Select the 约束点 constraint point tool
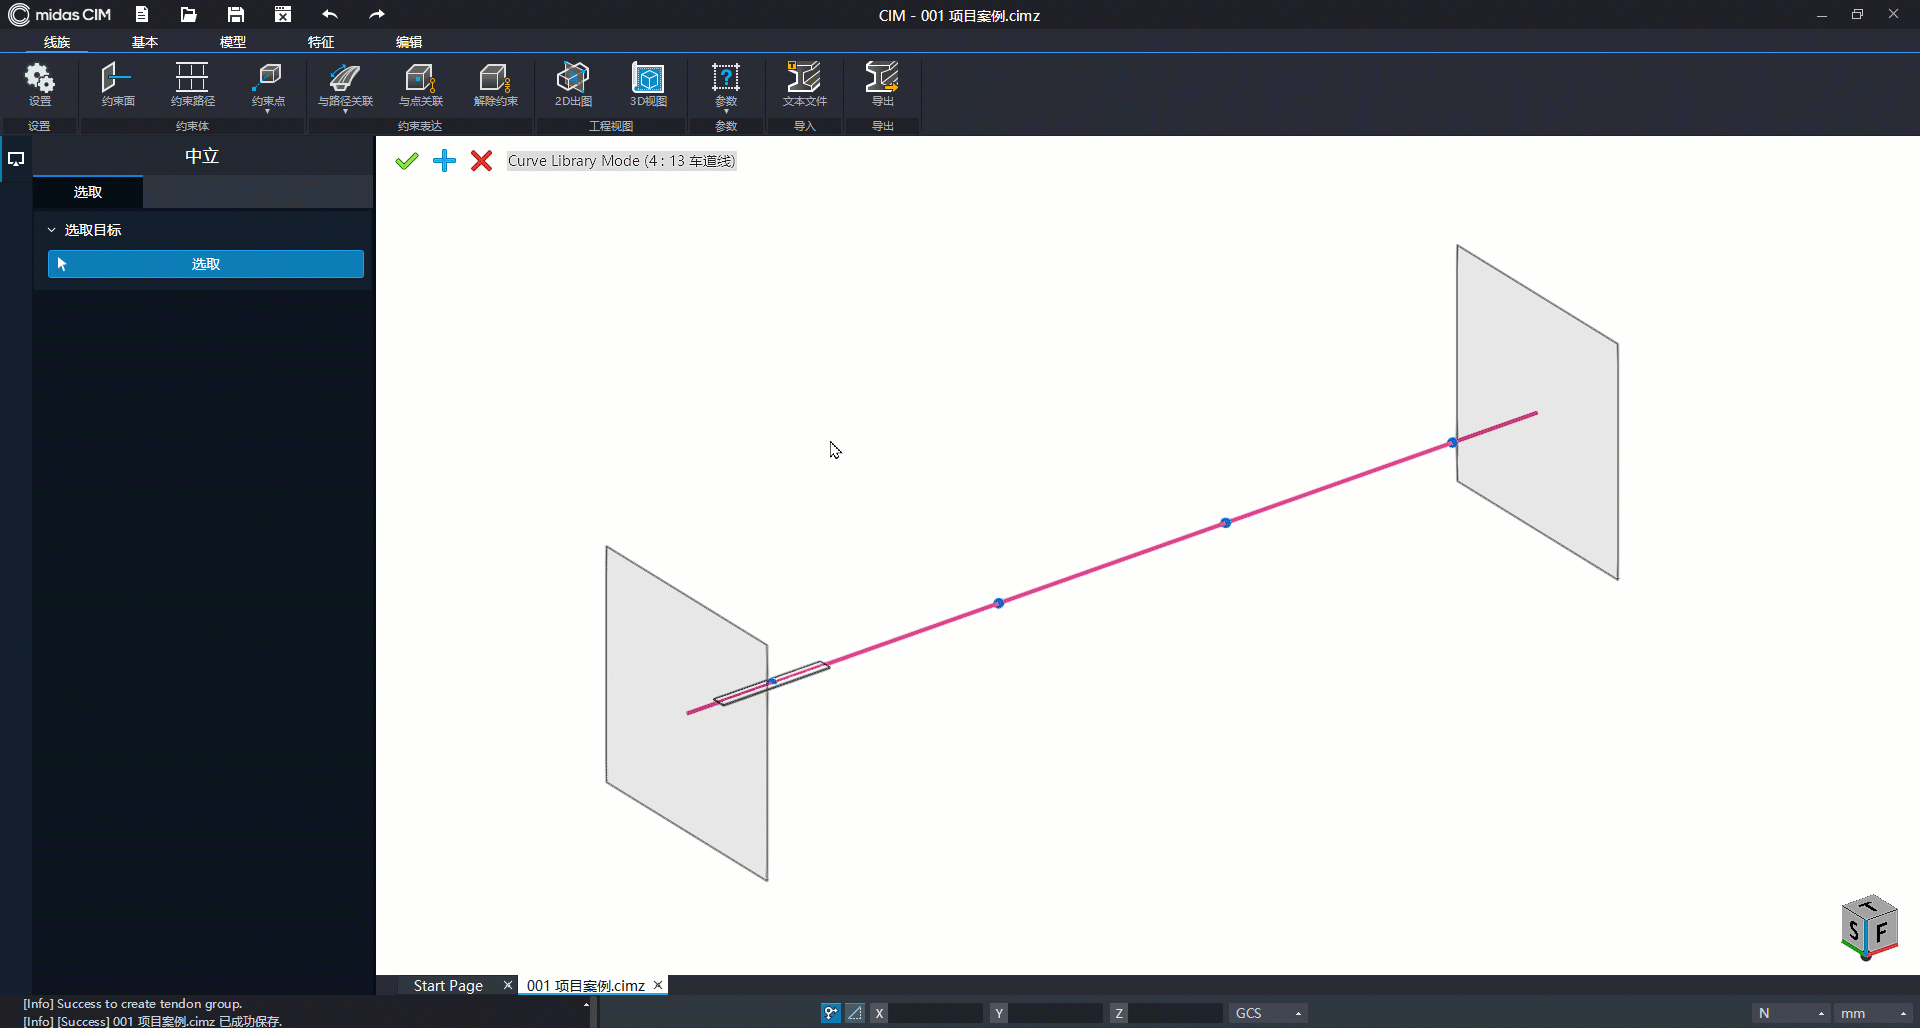1920x1028 pixels. click(268, 82)
